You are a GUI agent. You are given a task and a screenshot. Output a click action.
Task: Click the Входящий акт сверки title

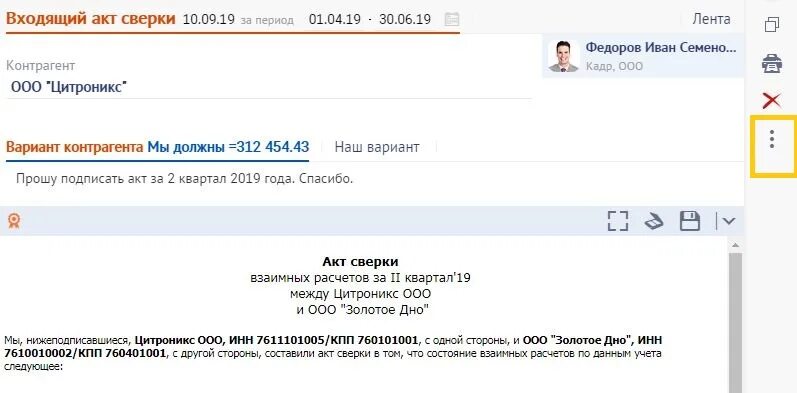(x=90, y=19)
